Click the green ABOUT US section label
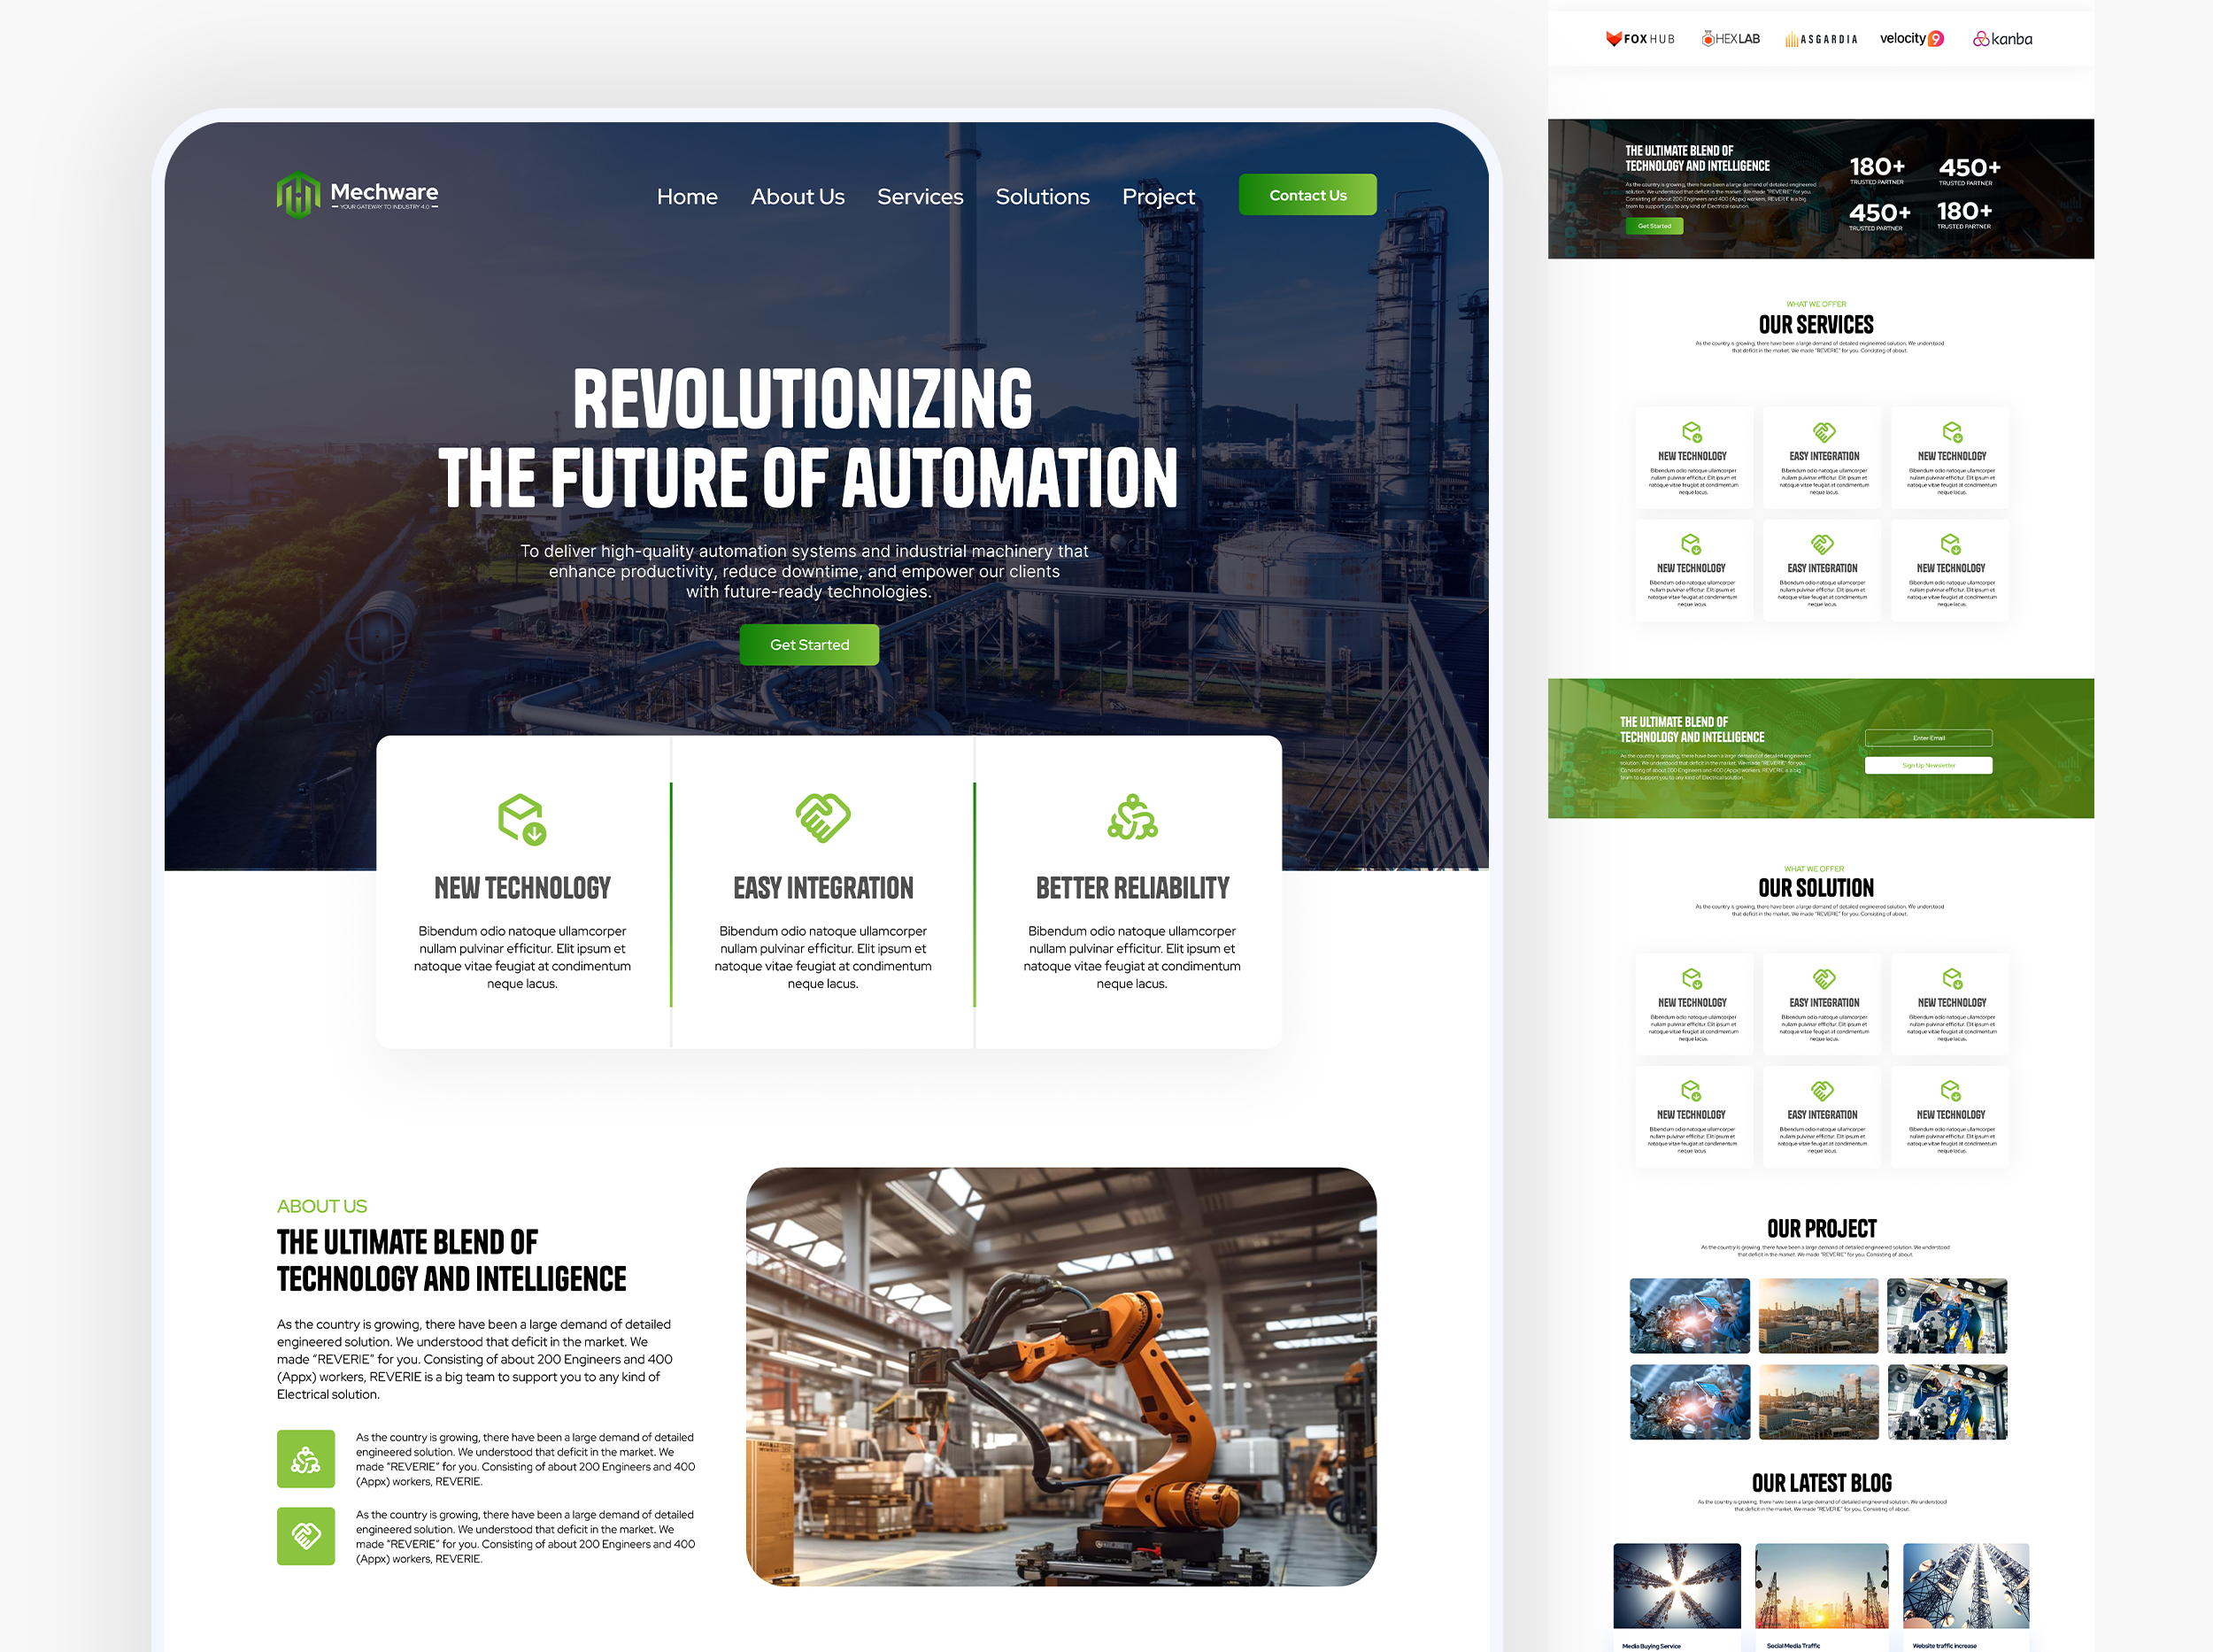 coord(322,1206)
